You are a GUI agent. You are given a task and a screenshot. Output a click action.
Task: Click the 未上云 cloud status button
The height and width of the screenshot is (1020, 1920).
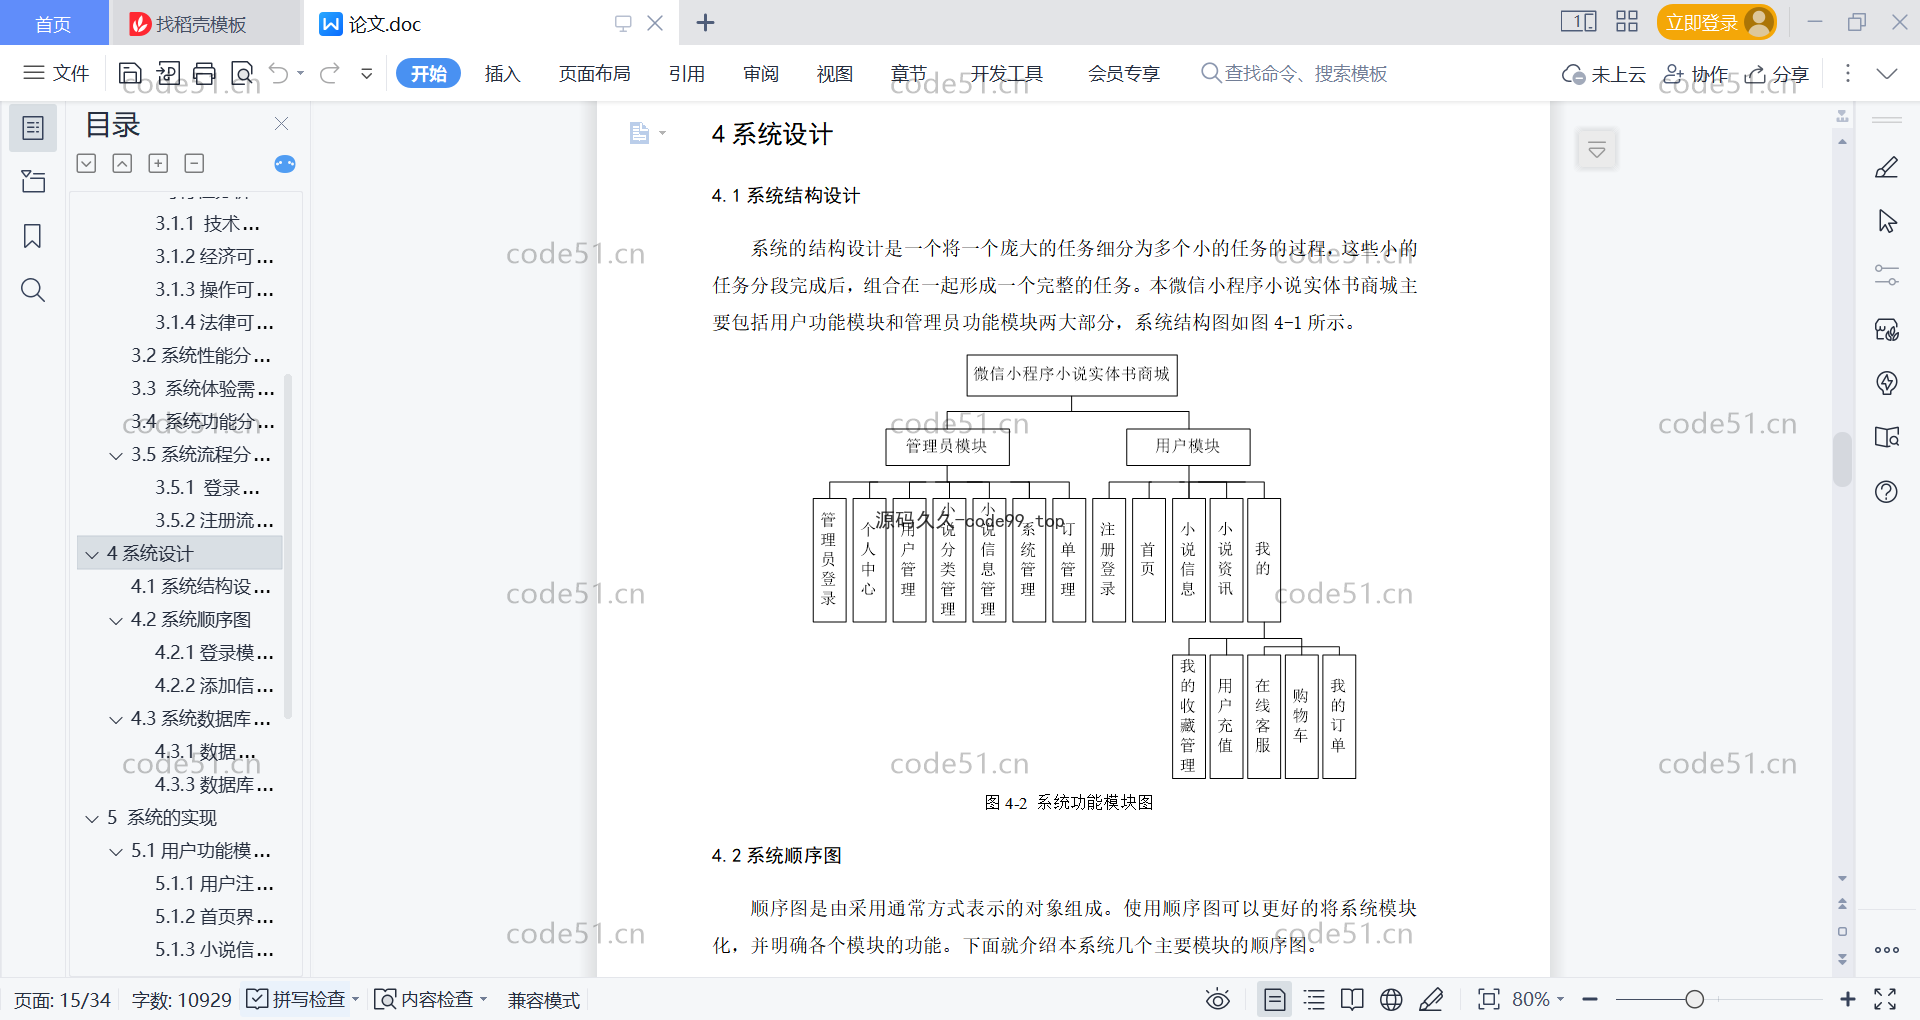point(1604,74)
